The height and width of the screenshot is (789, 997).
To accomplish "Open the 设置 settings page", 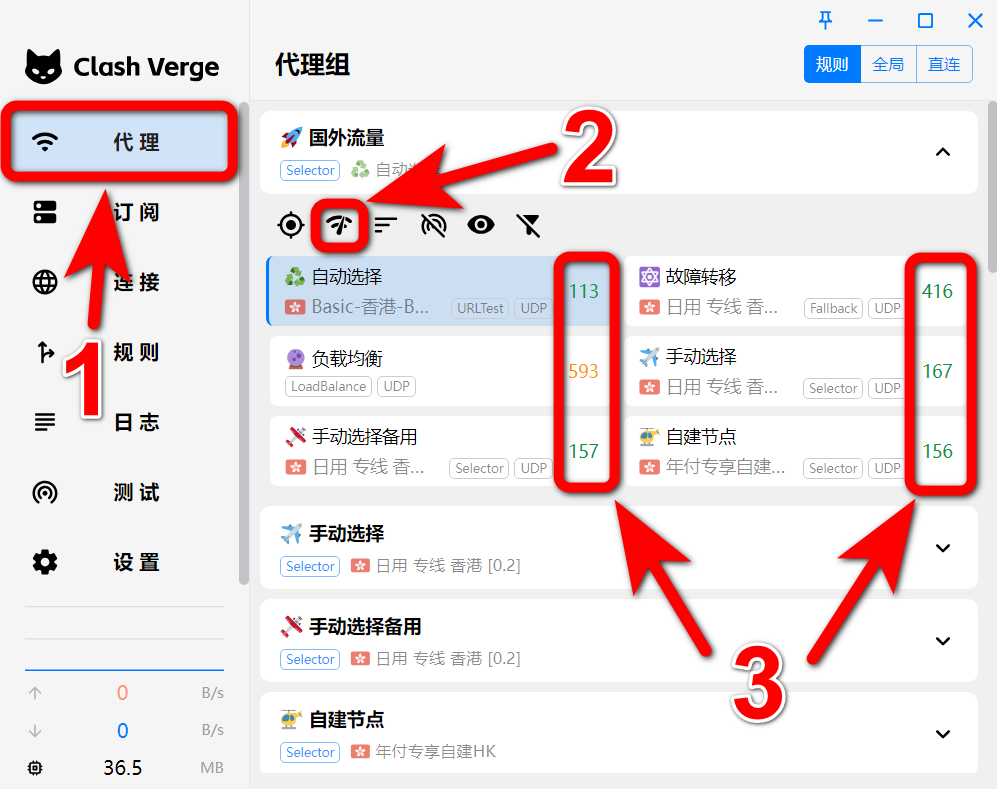I will point(120,562).
